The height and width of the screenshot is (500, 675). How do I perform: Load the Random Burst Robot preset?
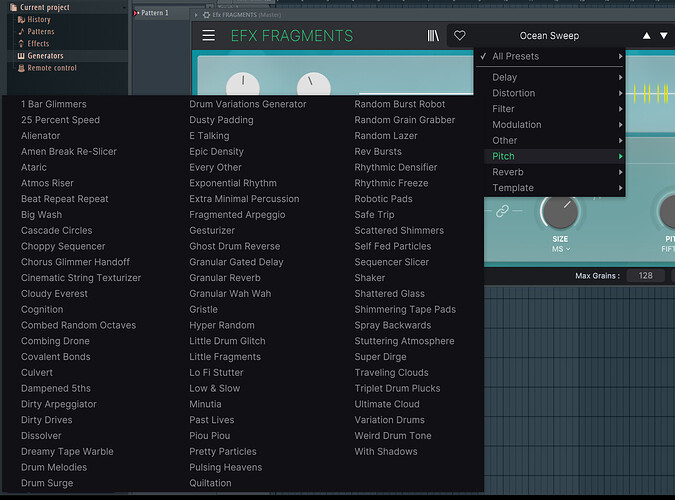pos(399,104)
